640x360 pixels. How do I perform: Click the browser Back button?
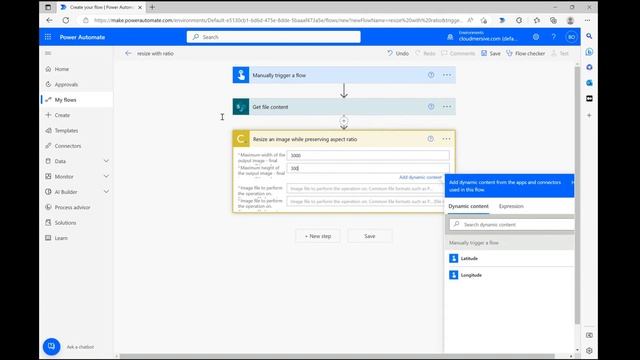tap(49, 20)
